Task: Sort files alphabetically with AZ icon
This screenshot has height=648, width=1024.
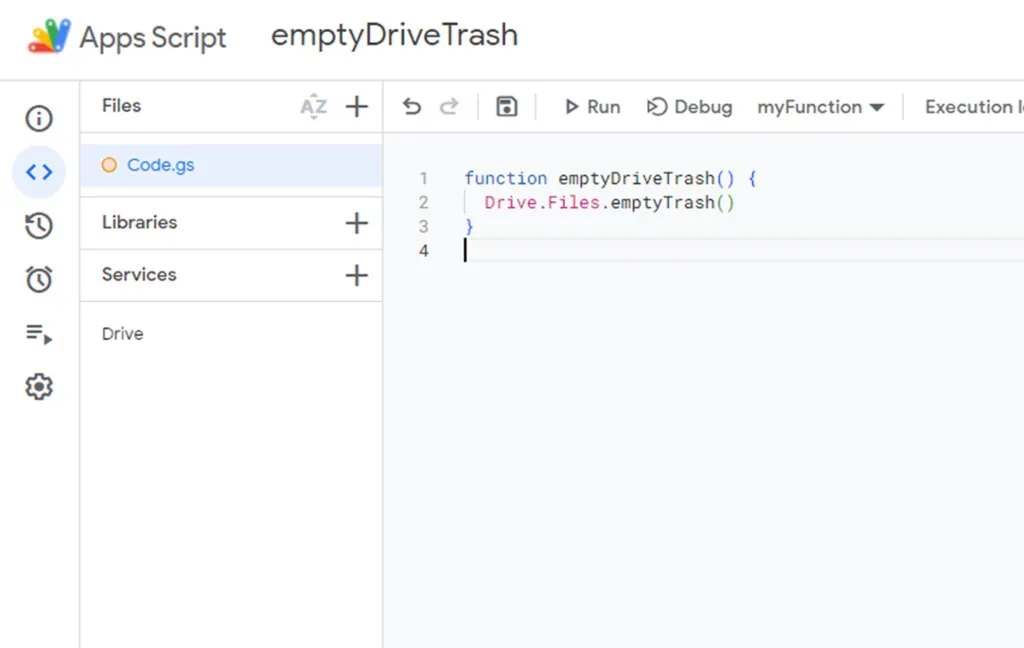Action: coord(313,106)
